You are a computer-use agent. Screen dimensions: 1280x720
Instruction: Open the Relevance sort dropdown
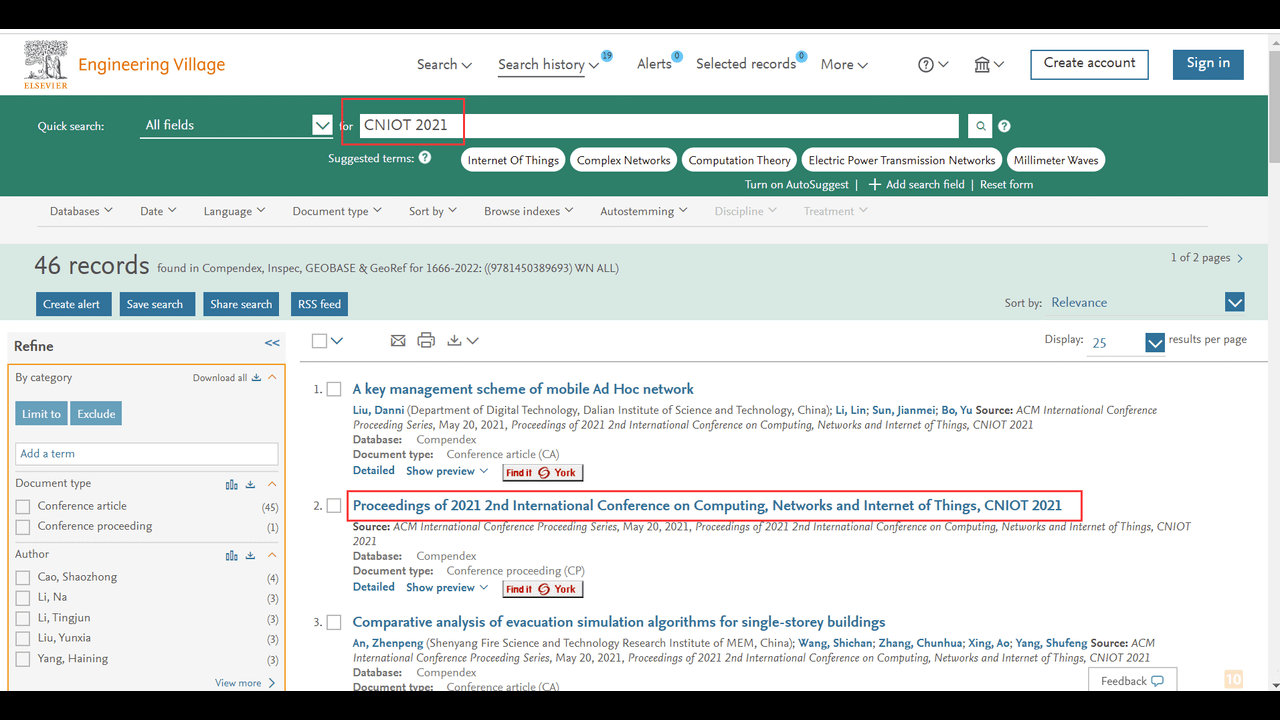tap(1147, 303)
